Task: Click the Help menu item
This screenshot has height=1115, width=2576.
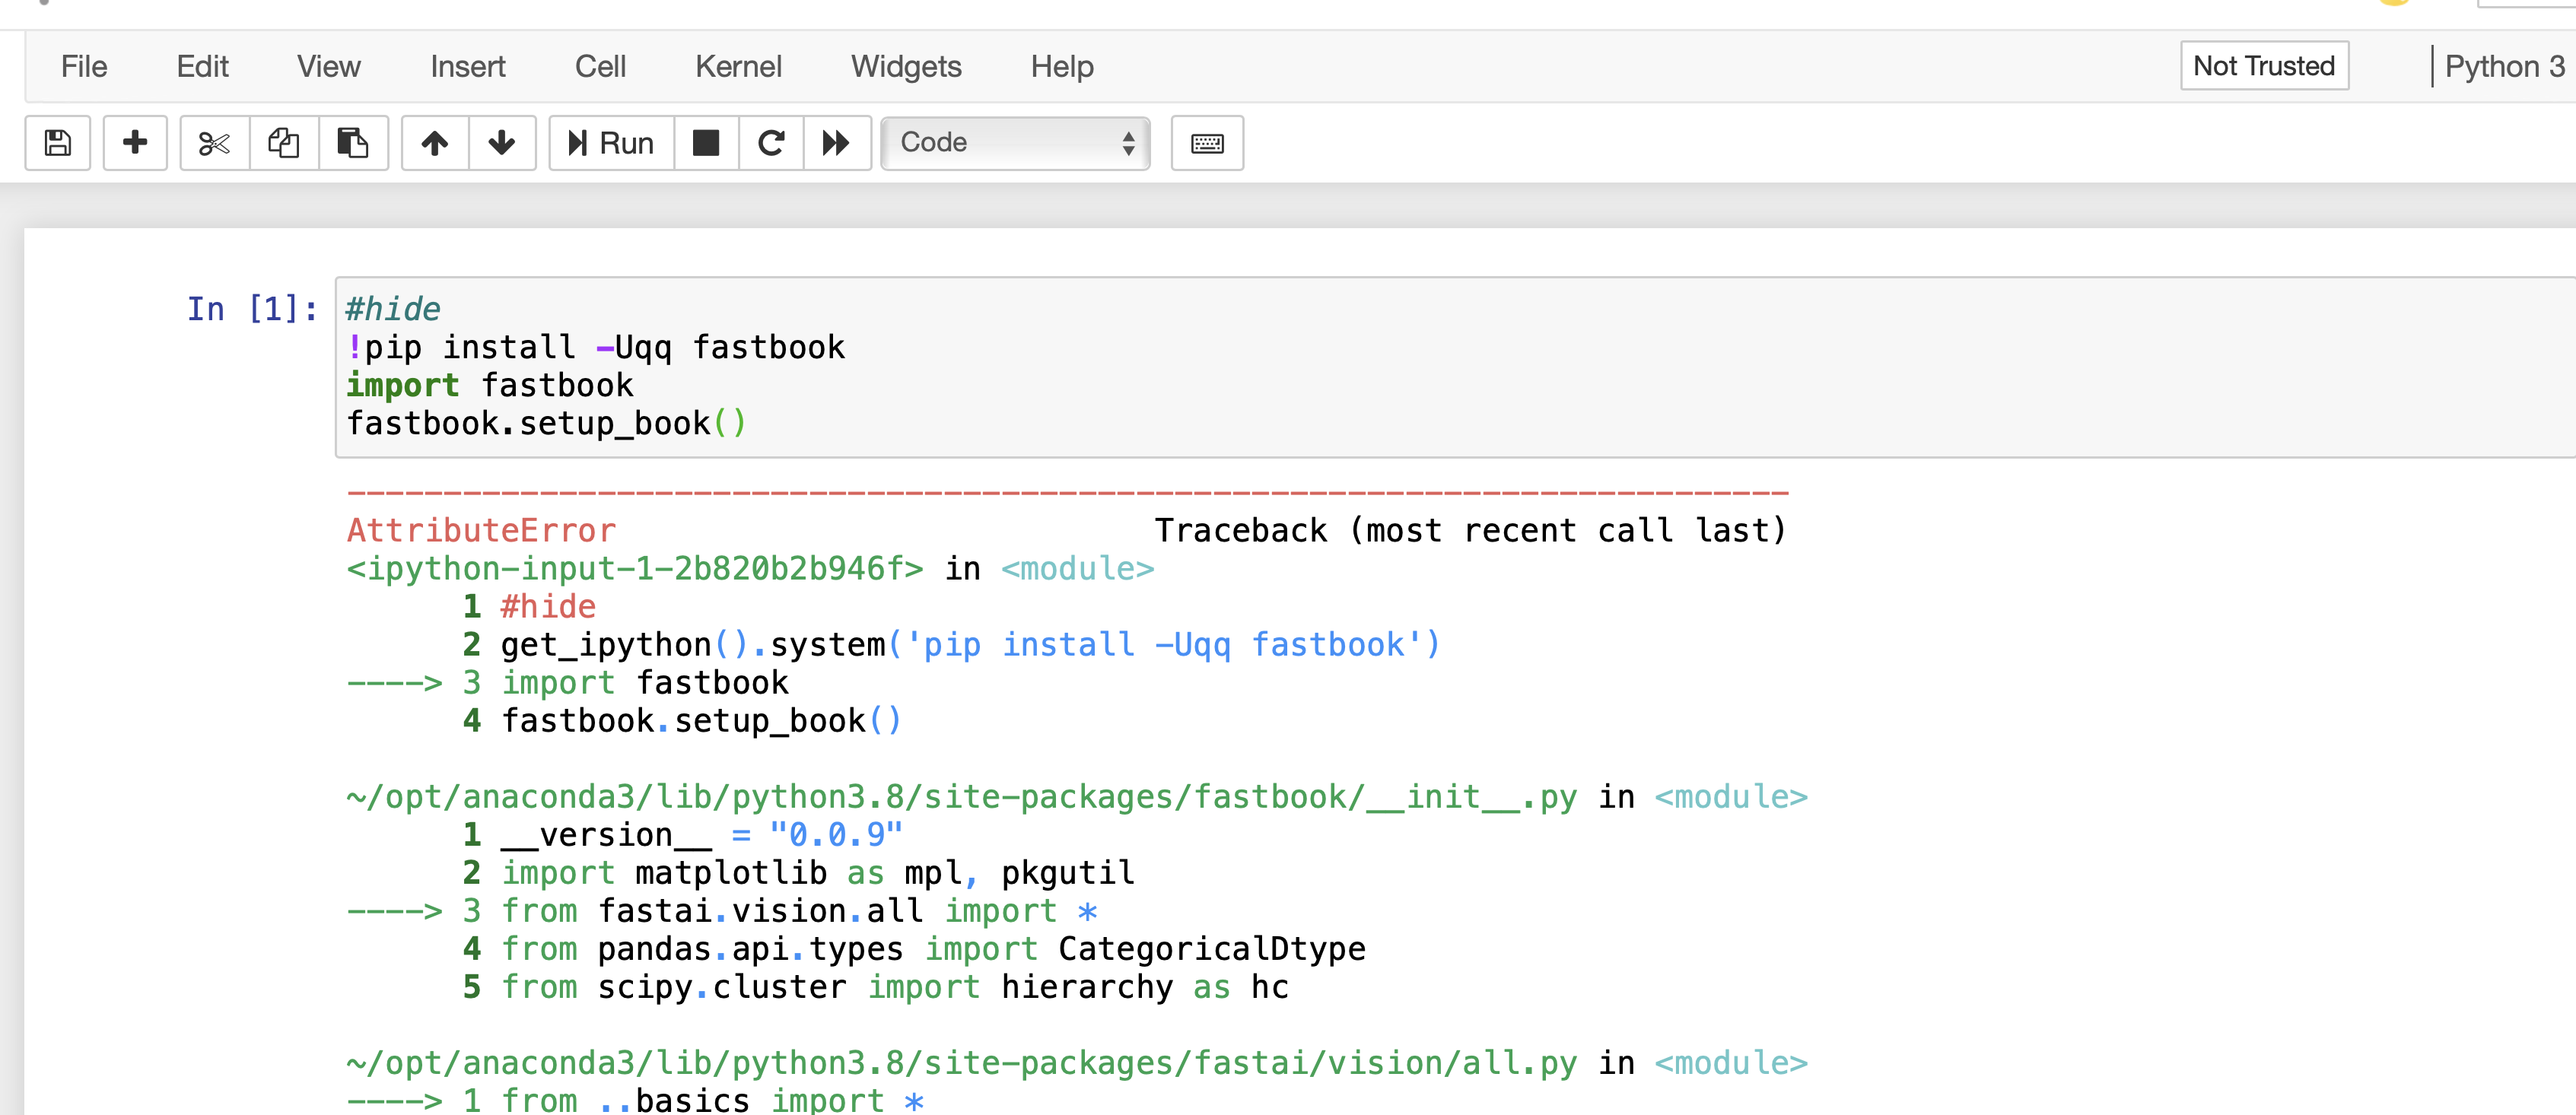Action: (1060, 64)
